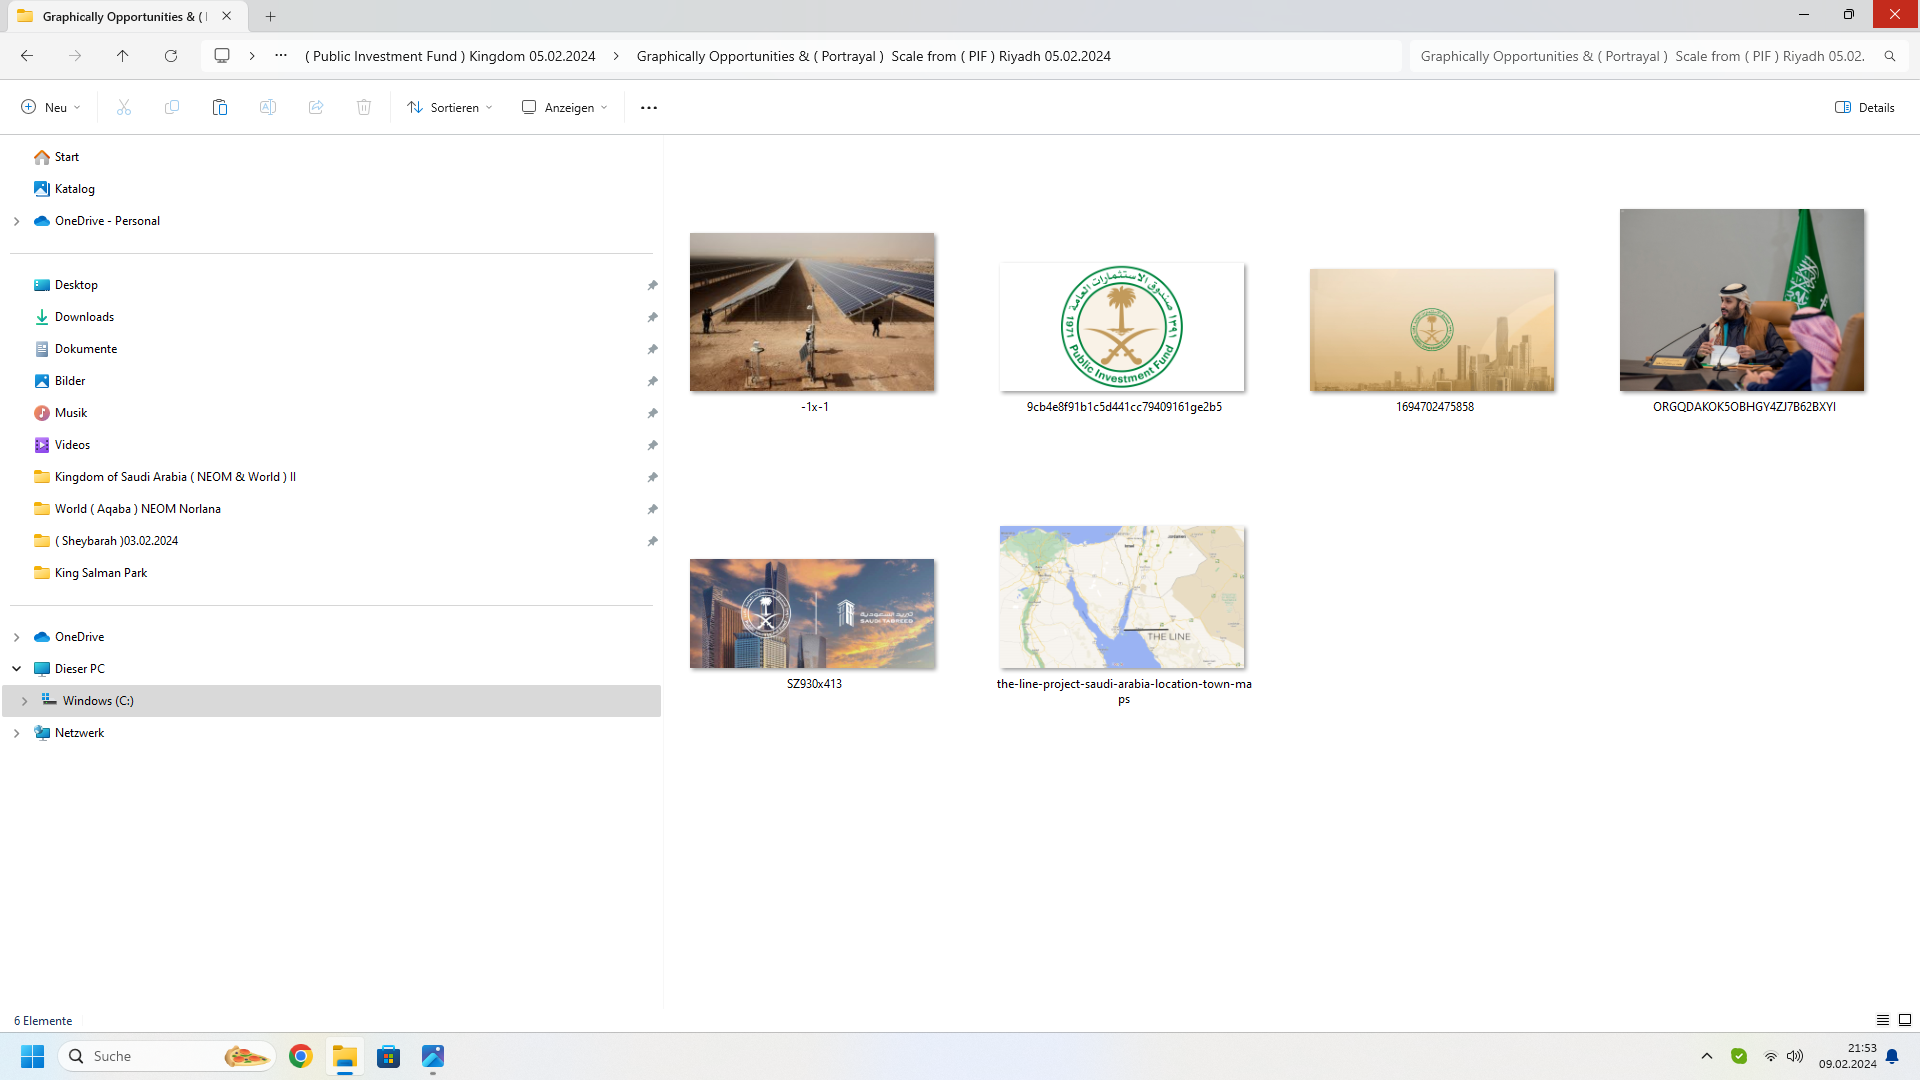
Task: Click the Rename icon in toolbar
Action: (268, 107)
